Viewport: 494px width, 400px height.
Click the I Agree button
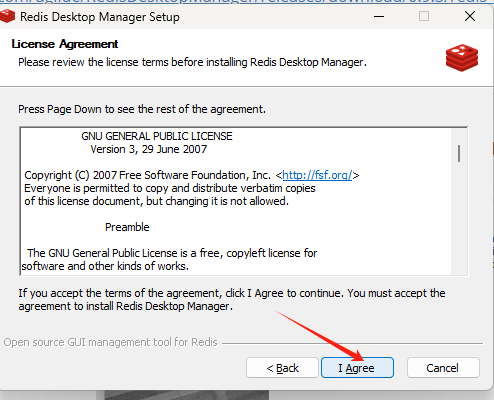(357, 368)
